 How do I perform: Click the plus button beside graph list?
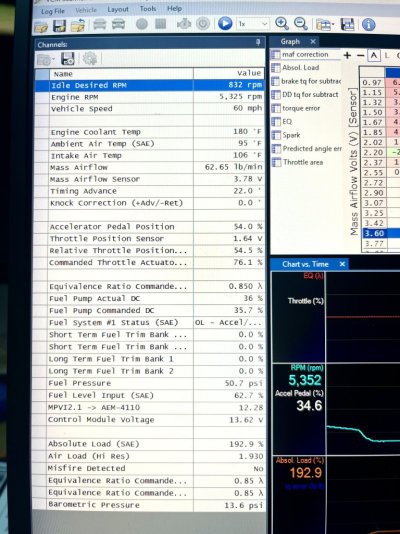(x=347, y=55)
